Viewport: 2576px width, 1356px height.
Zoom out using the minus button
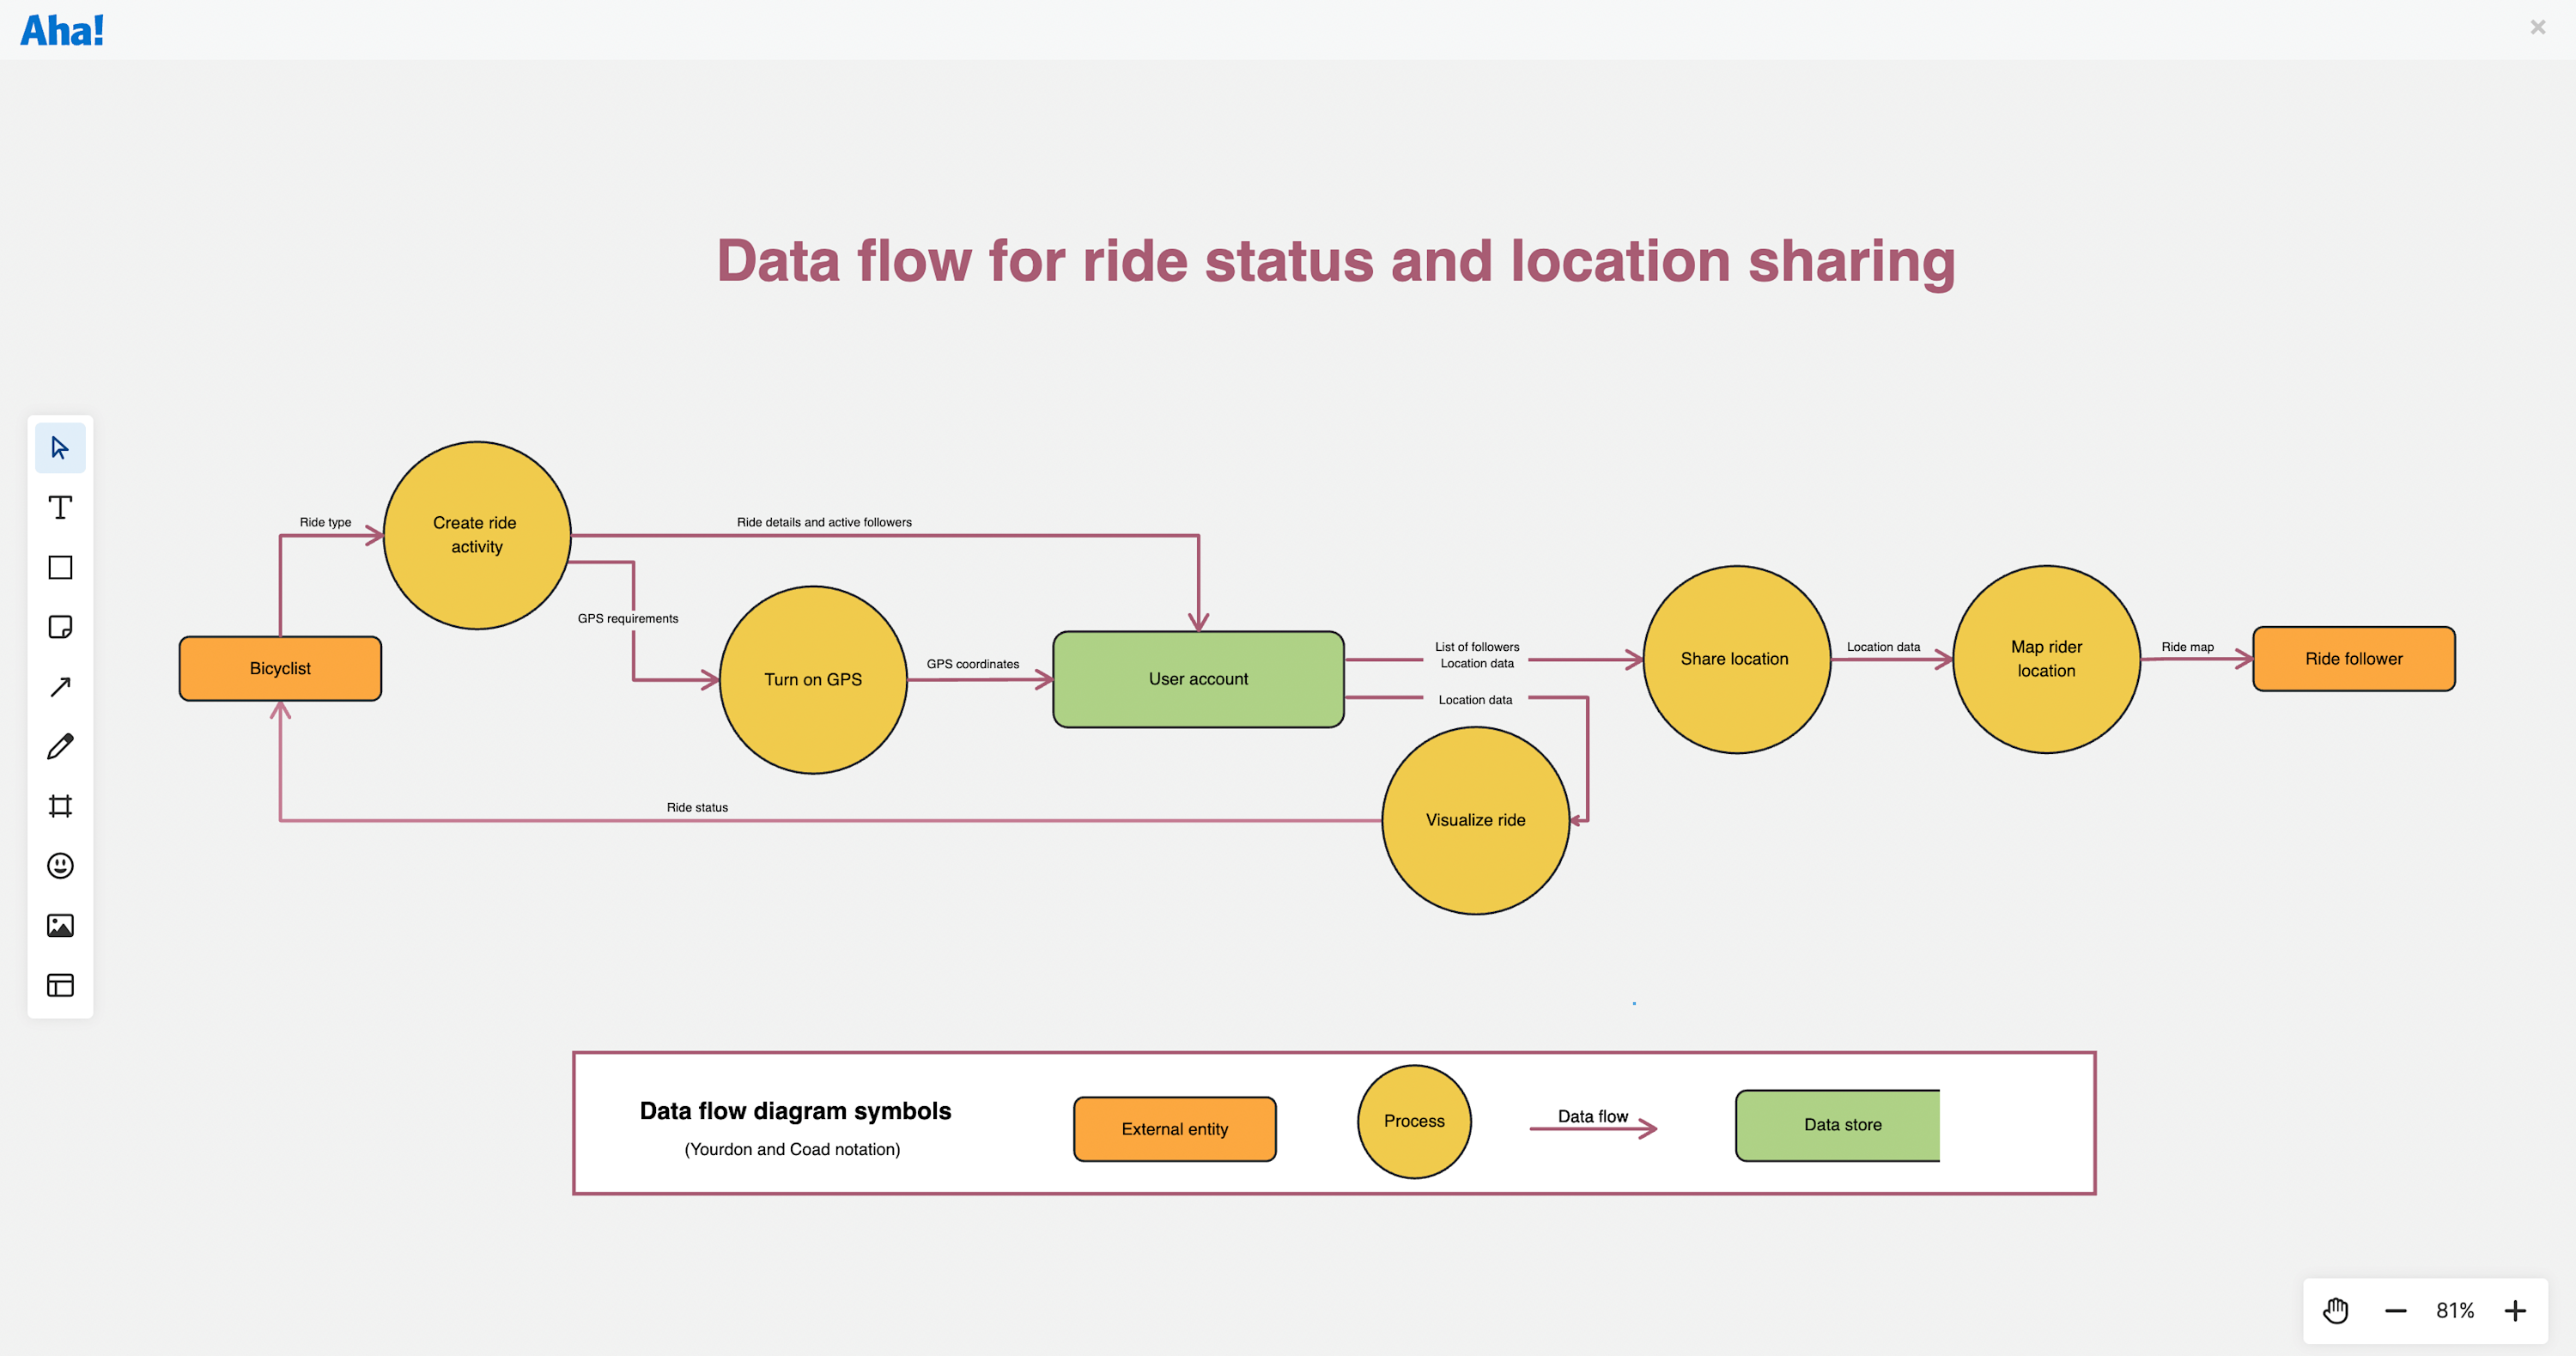(x=2396, y=1310)
